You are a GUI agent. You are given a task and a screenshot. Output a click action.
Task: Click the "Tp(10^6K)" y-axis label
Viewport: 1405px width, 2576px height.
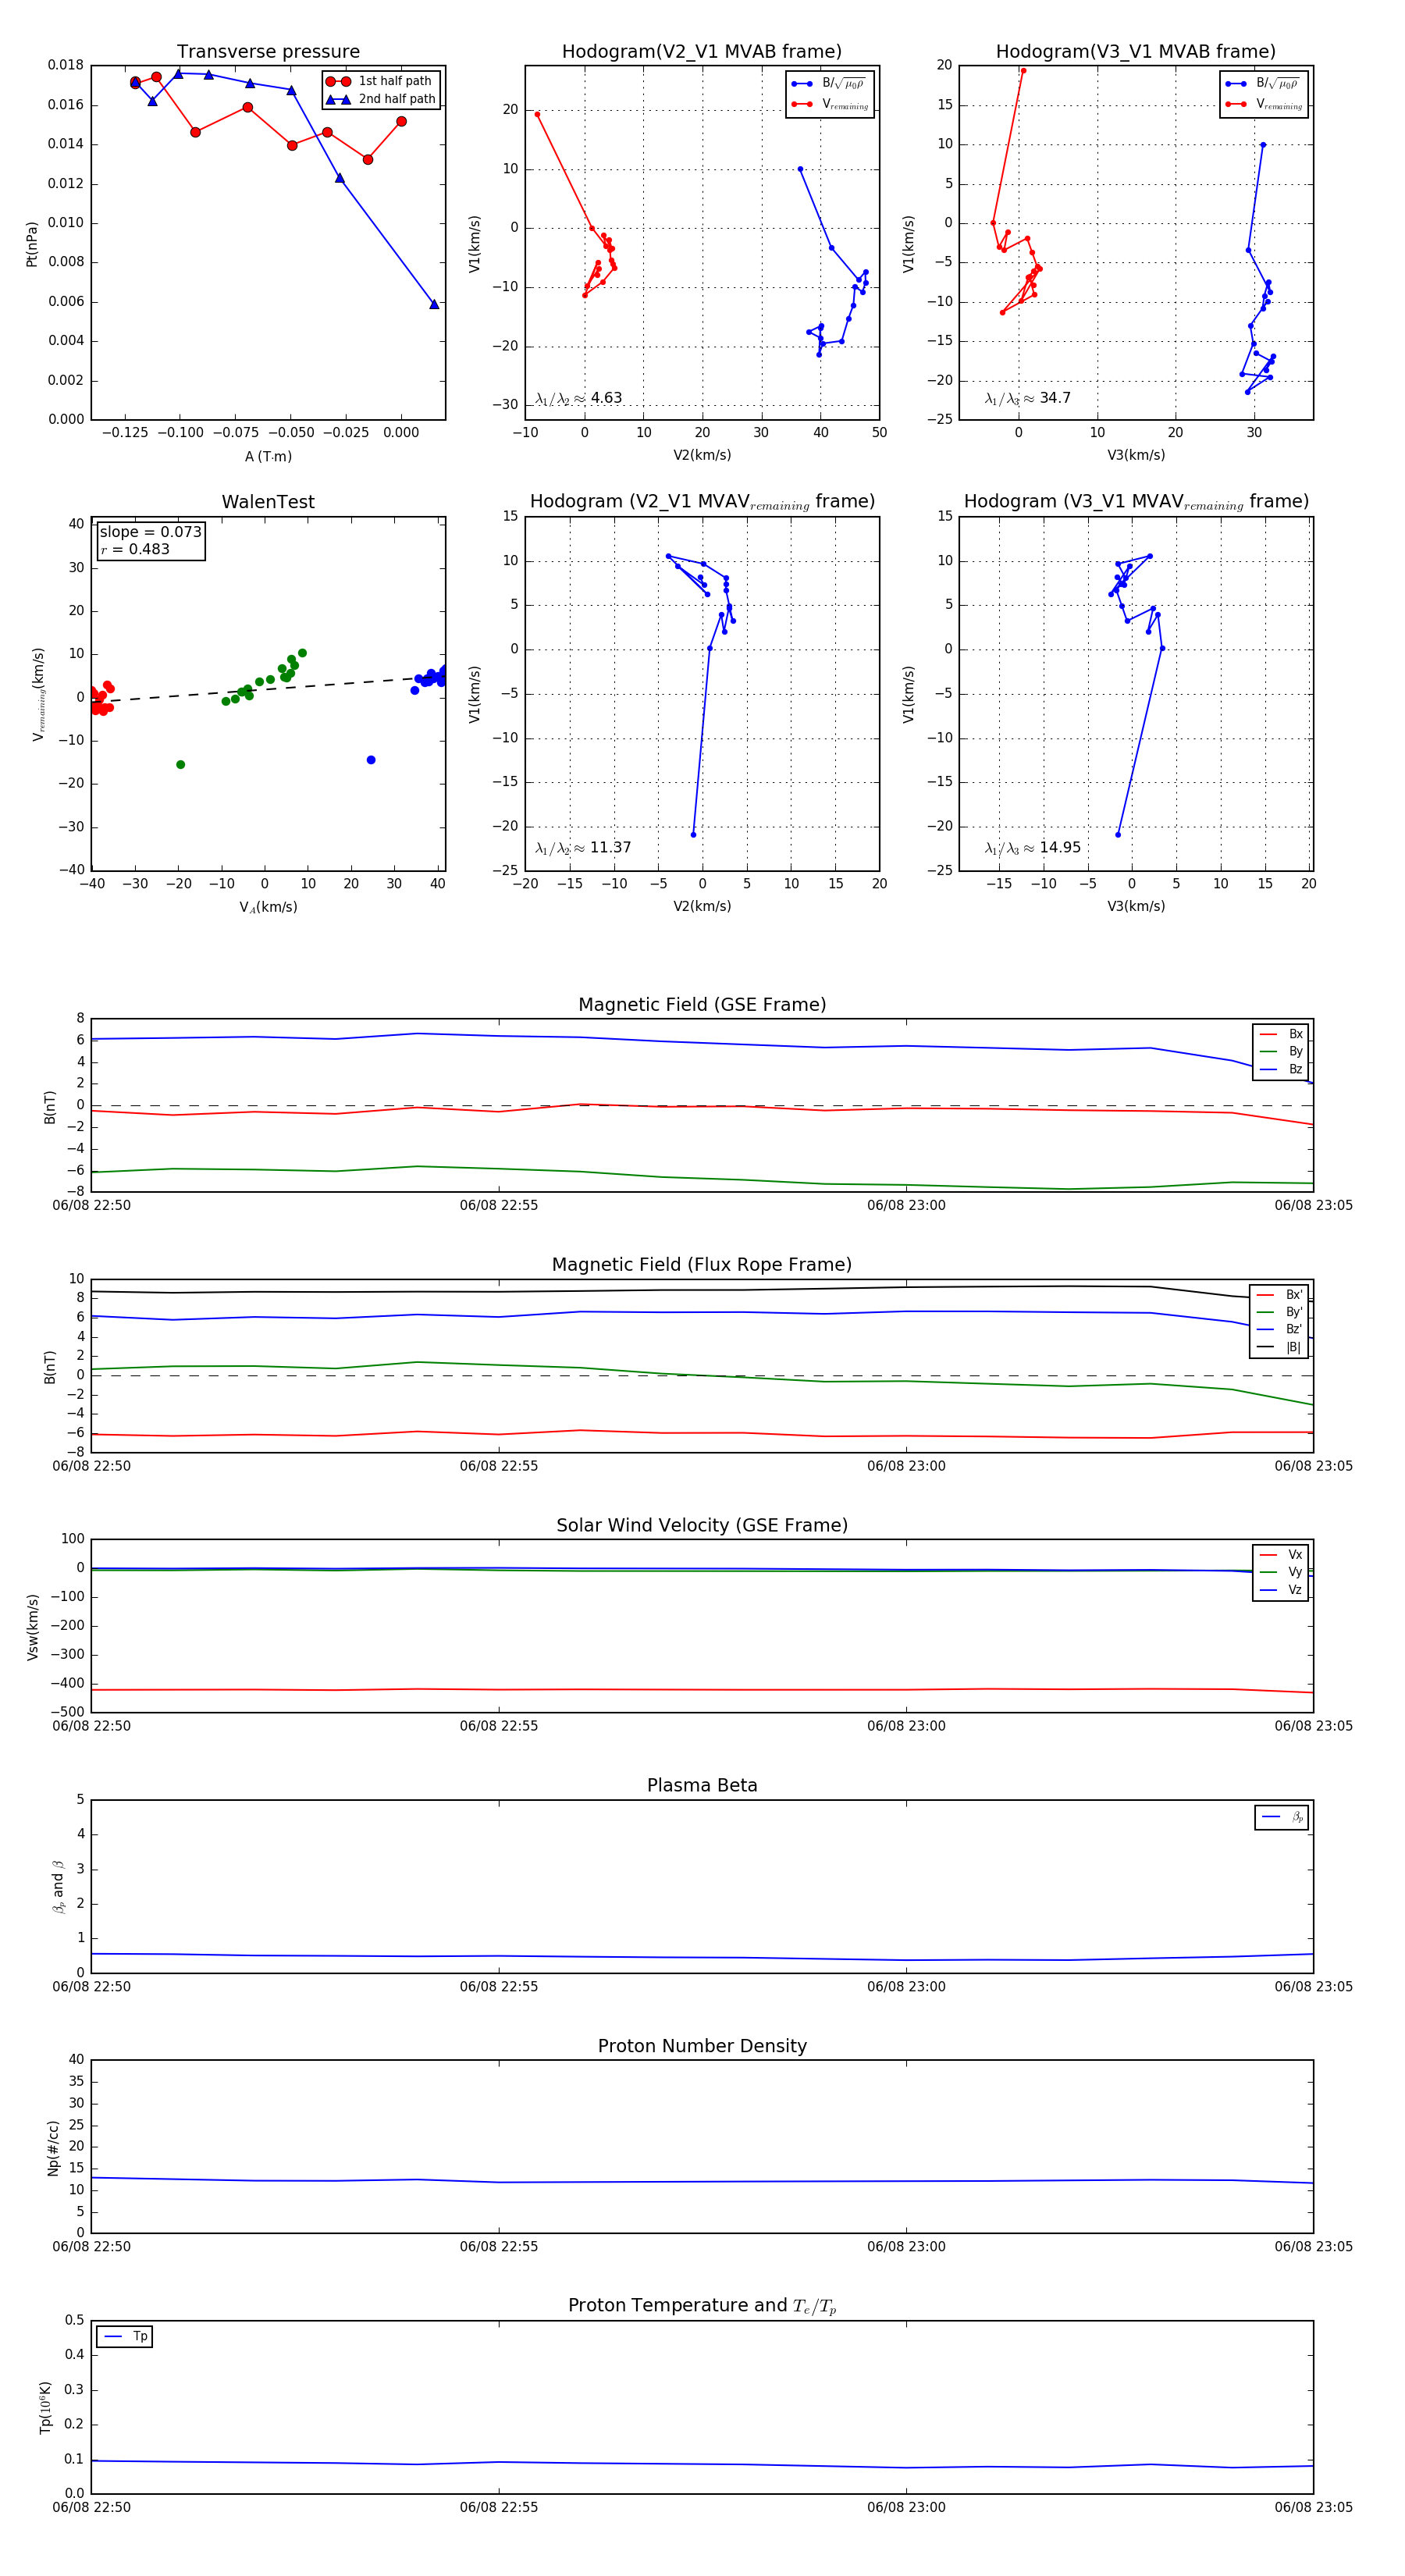click(x=45, y=2407)
